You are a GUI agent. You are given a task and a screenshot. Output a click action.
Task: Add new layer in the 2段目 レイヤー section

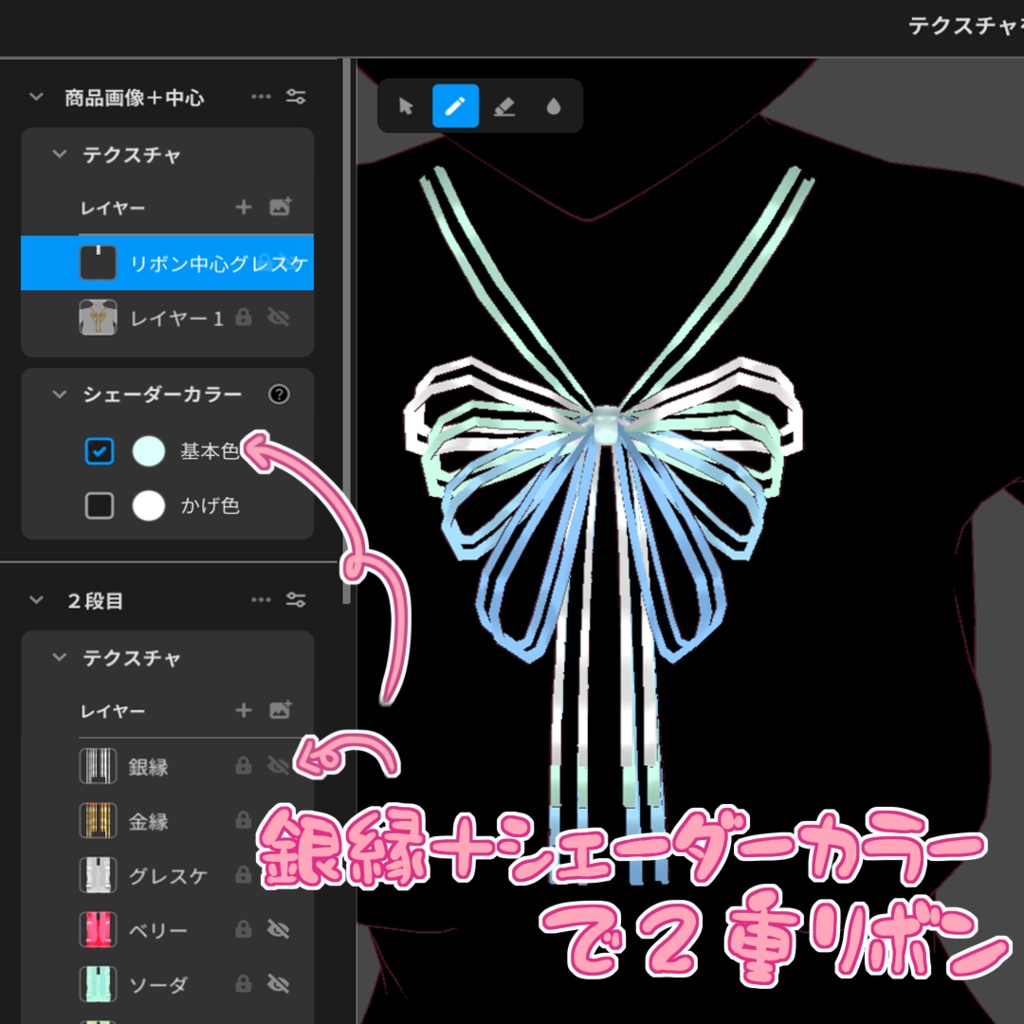244,710
